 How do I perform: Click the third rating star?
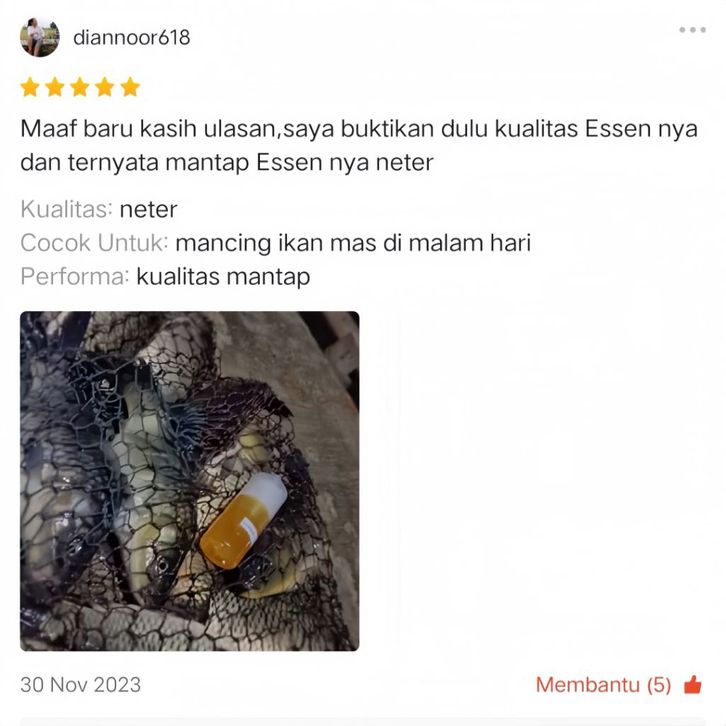[80, 87]
